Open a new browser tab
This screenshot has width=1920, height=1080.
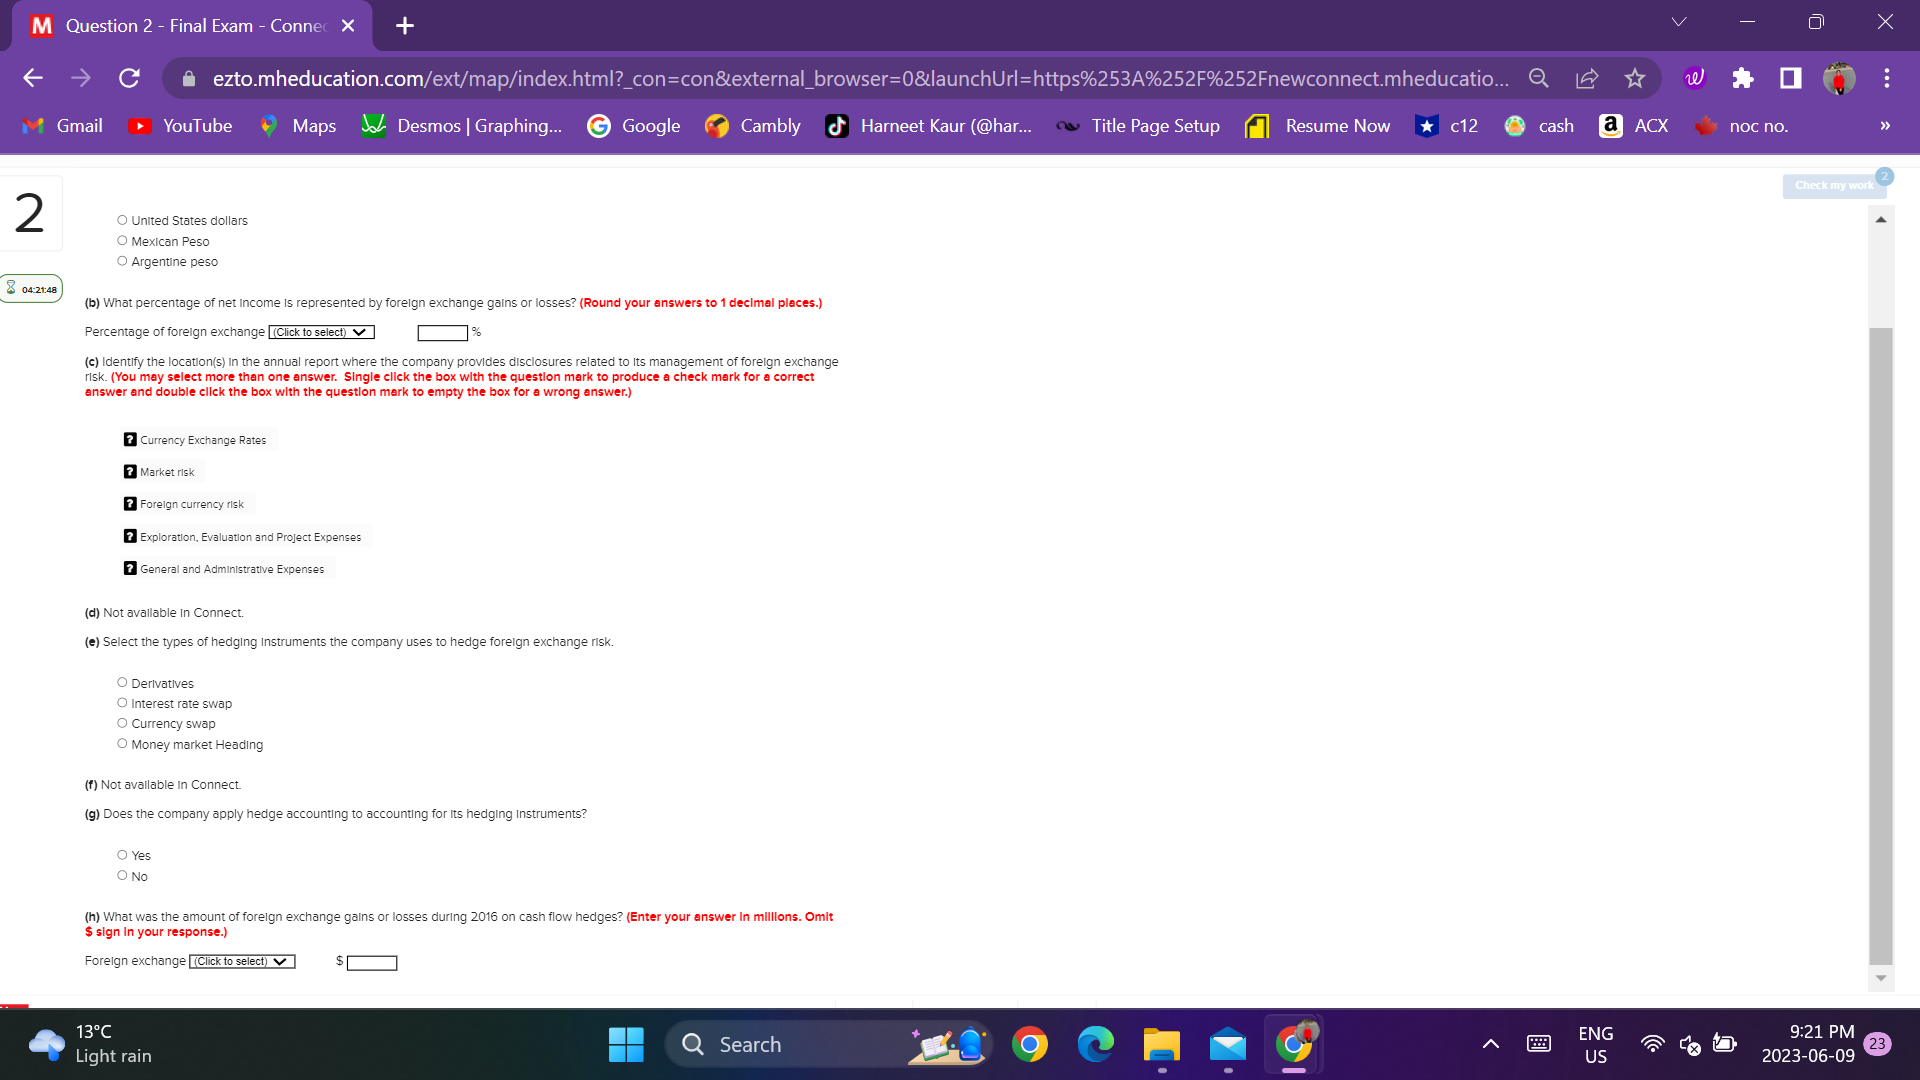tap(404, 26)
